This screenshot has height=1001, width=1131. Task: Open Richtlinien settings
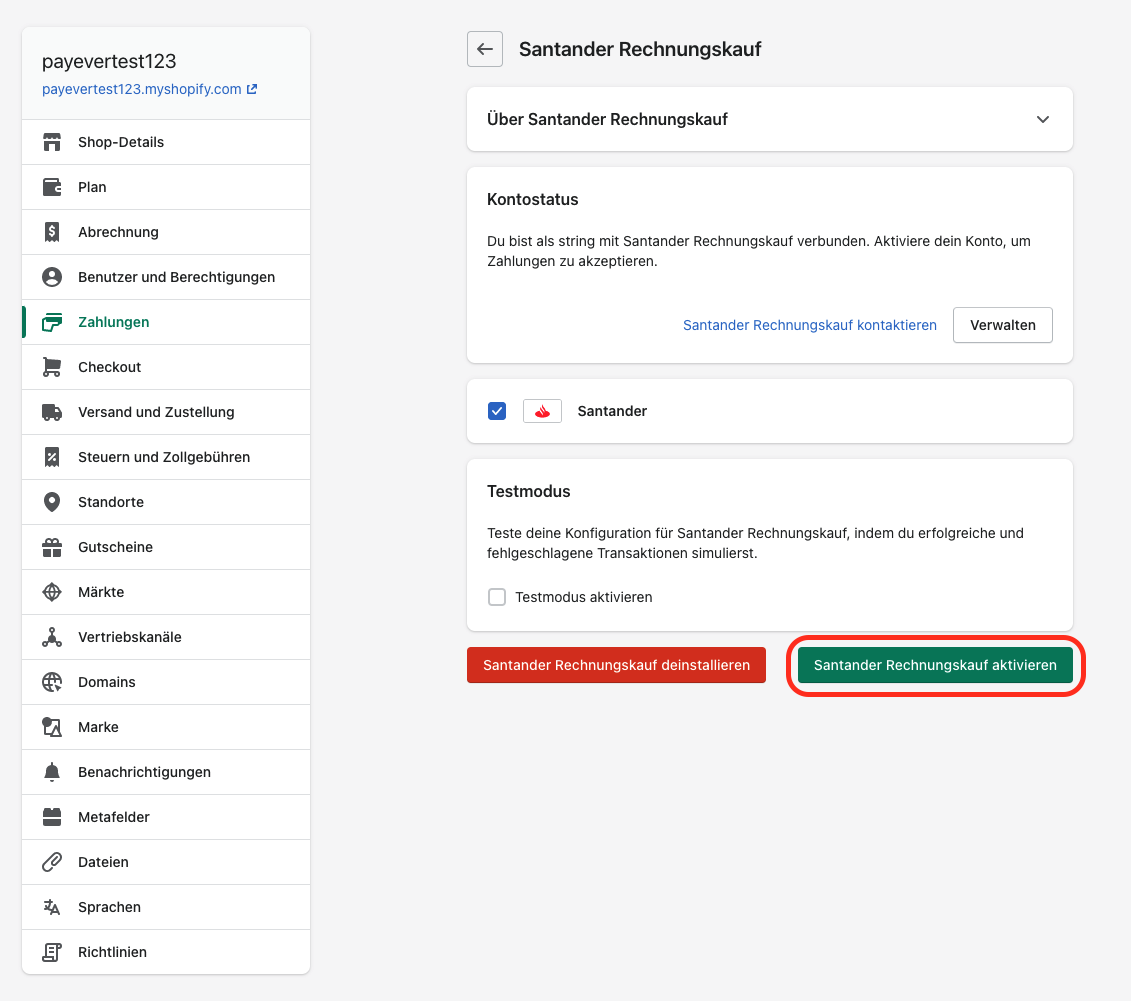166,952
